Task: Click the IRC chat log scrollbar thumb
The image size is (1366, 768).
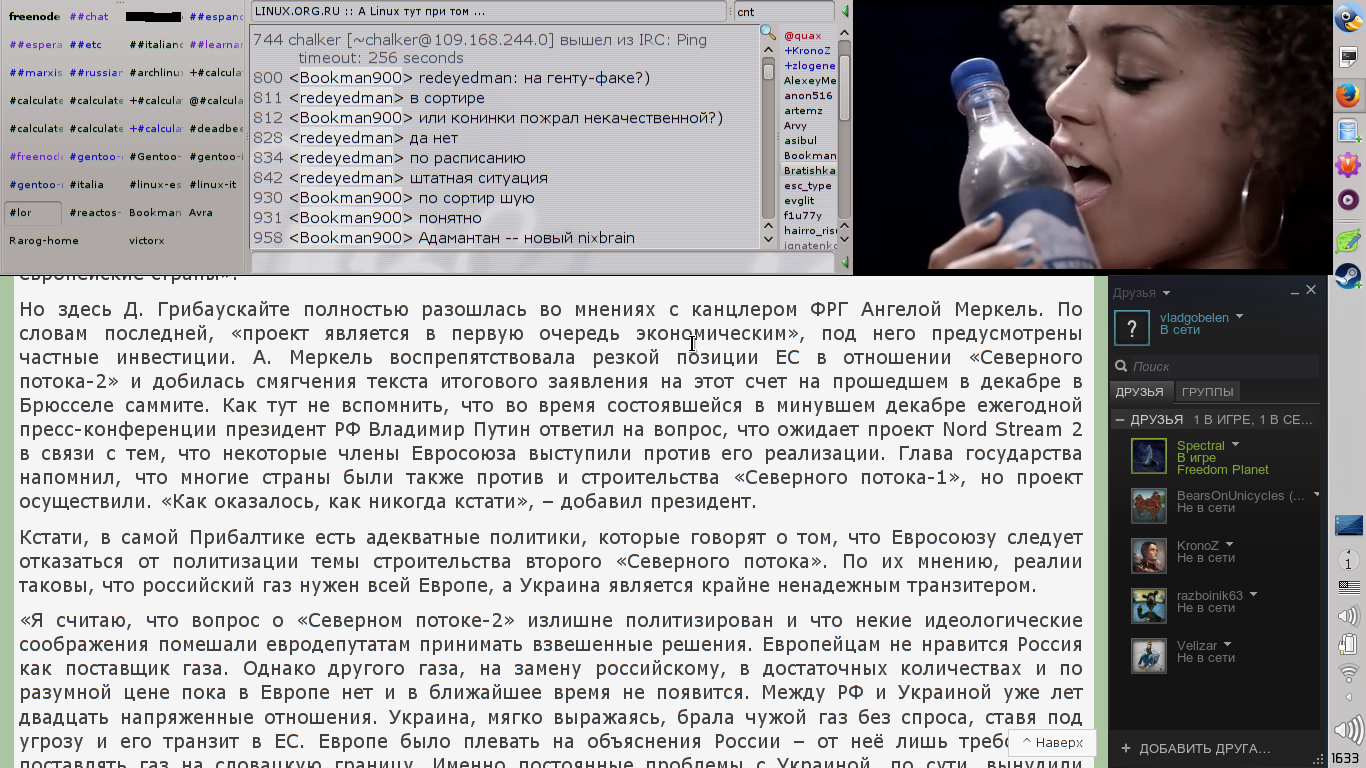Action: tap(768, 72)
